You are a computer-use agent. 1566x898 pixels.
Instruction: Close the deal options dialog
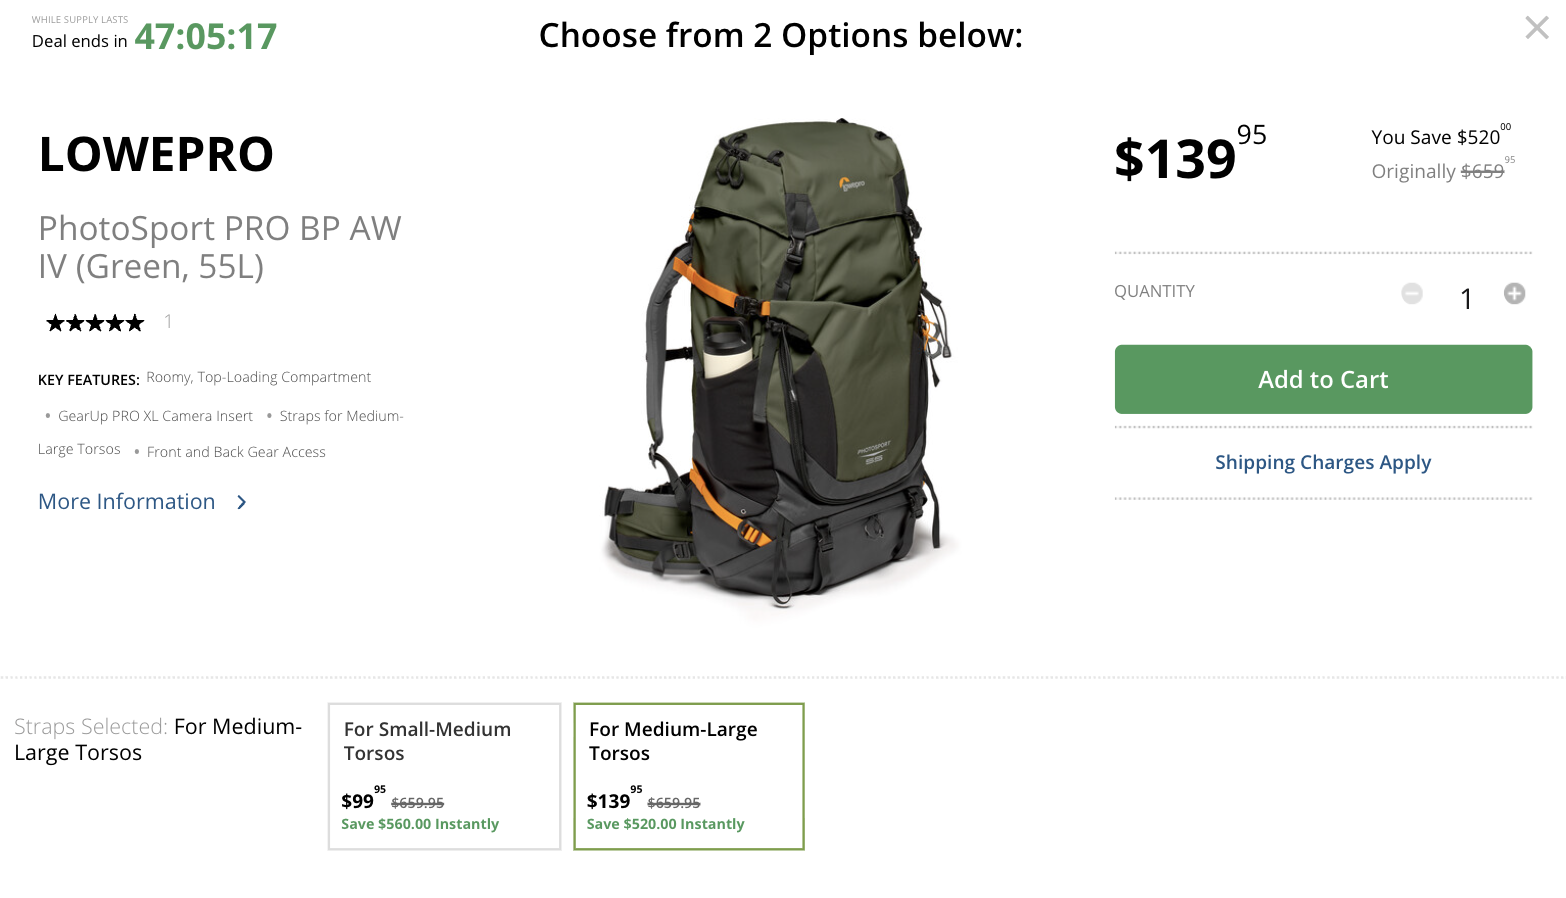tap(1536, 28)
